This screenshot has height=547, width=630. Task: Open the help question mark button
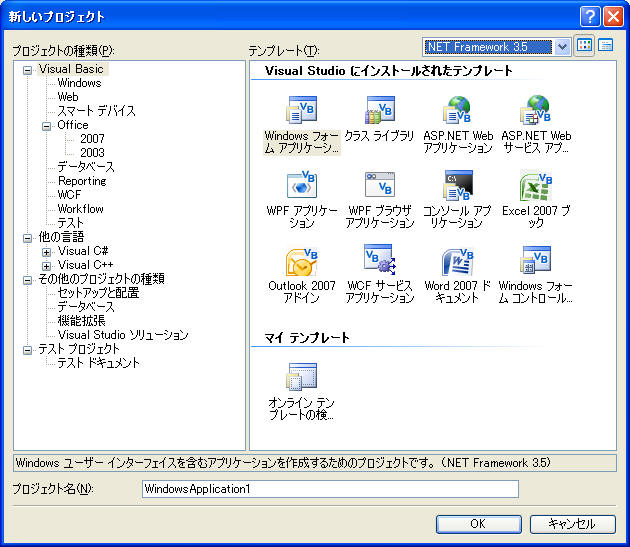[x=590, y=16]
